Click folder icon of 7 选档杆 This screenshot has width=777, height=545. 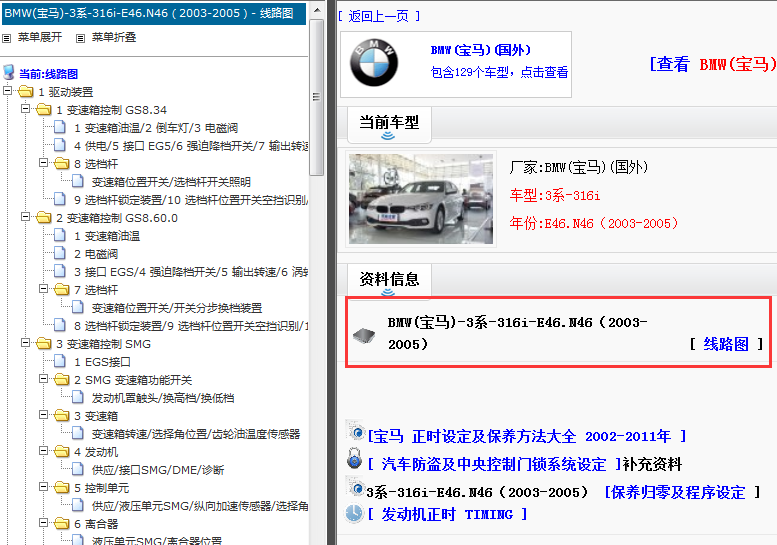tap(61, 289)
